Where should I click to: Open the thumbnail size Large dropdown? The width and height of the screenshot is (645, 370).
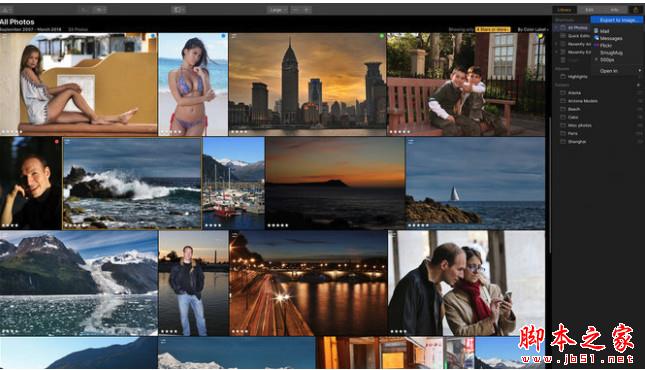click(278, 10)
